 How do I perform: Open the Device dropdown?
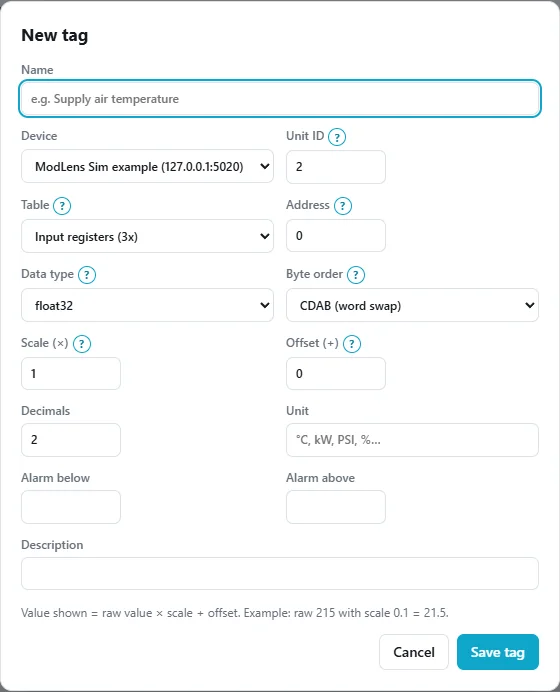147,166
